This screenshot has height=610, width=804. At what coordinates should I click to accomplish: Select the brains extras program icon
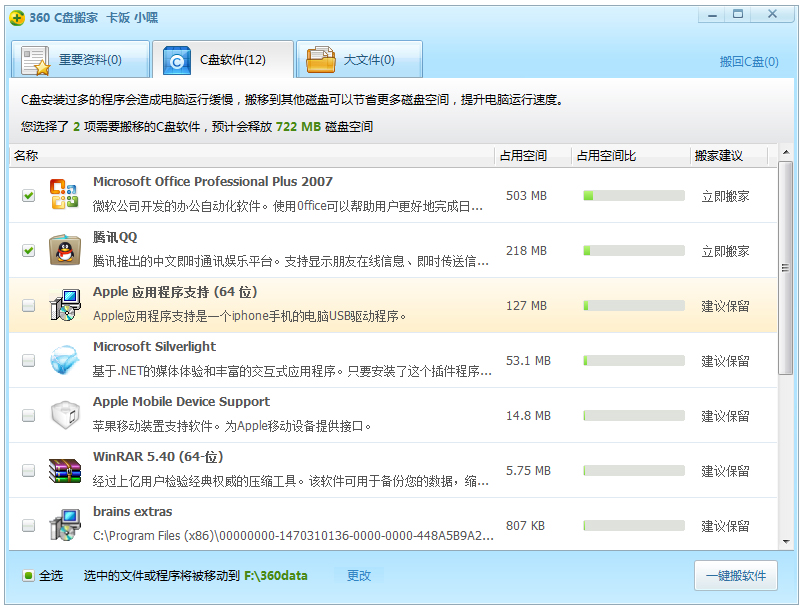pos(64,525)
